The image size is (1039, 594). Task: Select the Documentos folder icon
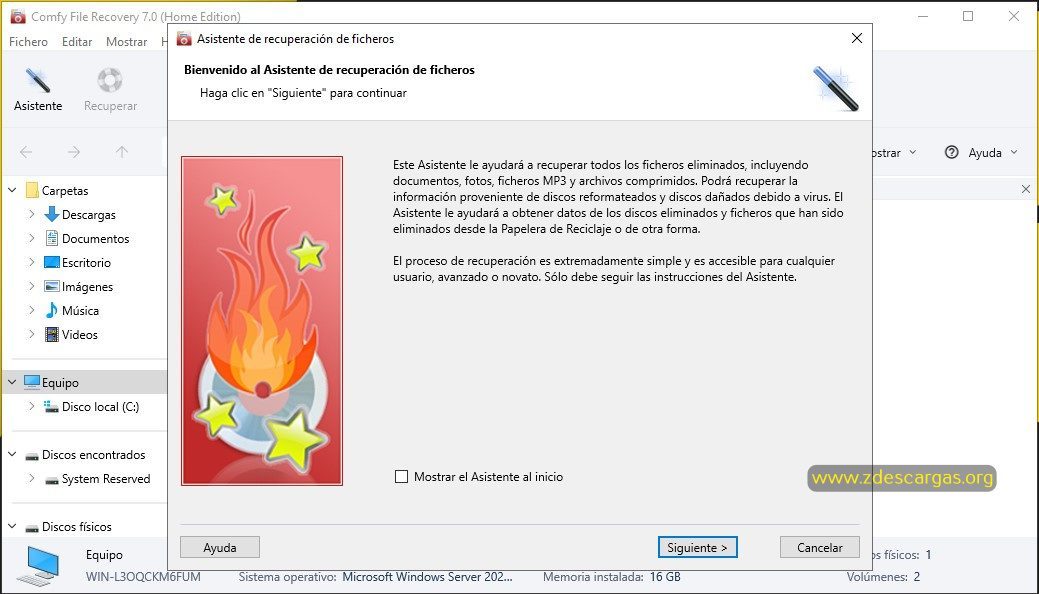(x=52, y=238)
